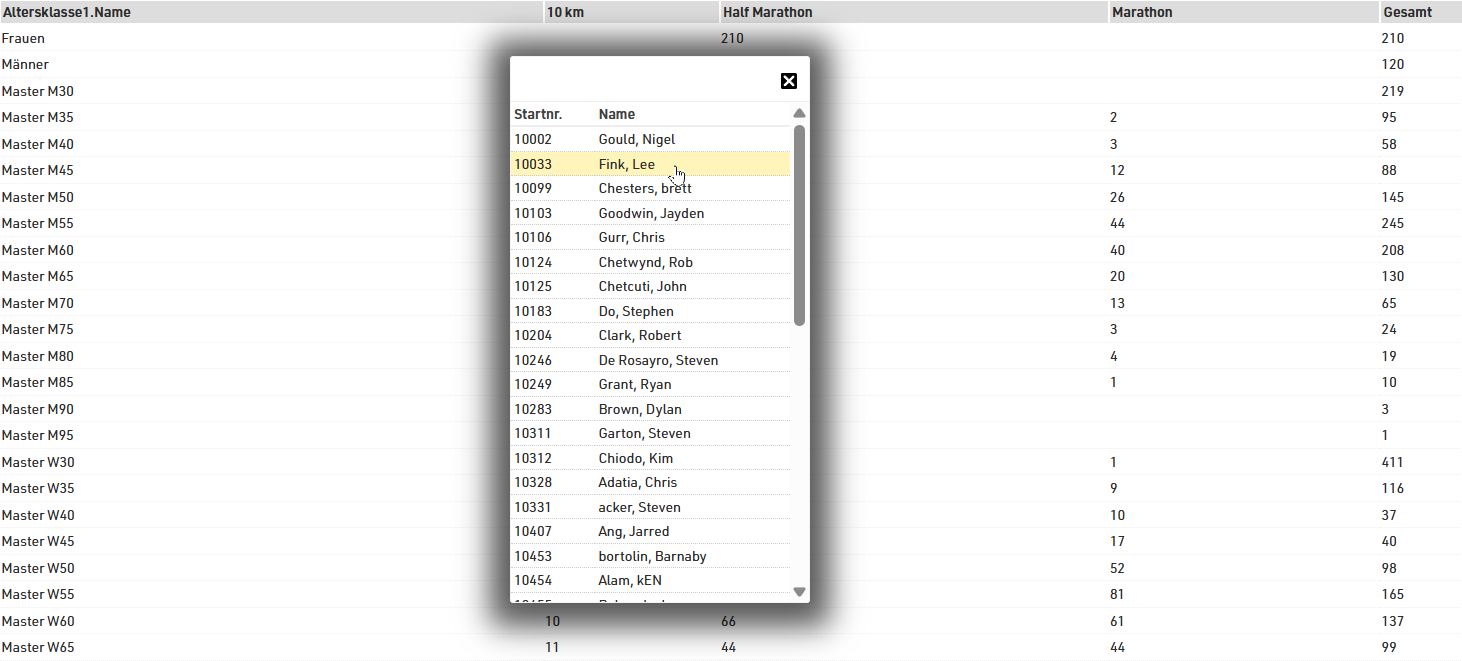Click the Gesamt column header
This screenshot has width=1462, height=661.
click(x=1406, y=12)
